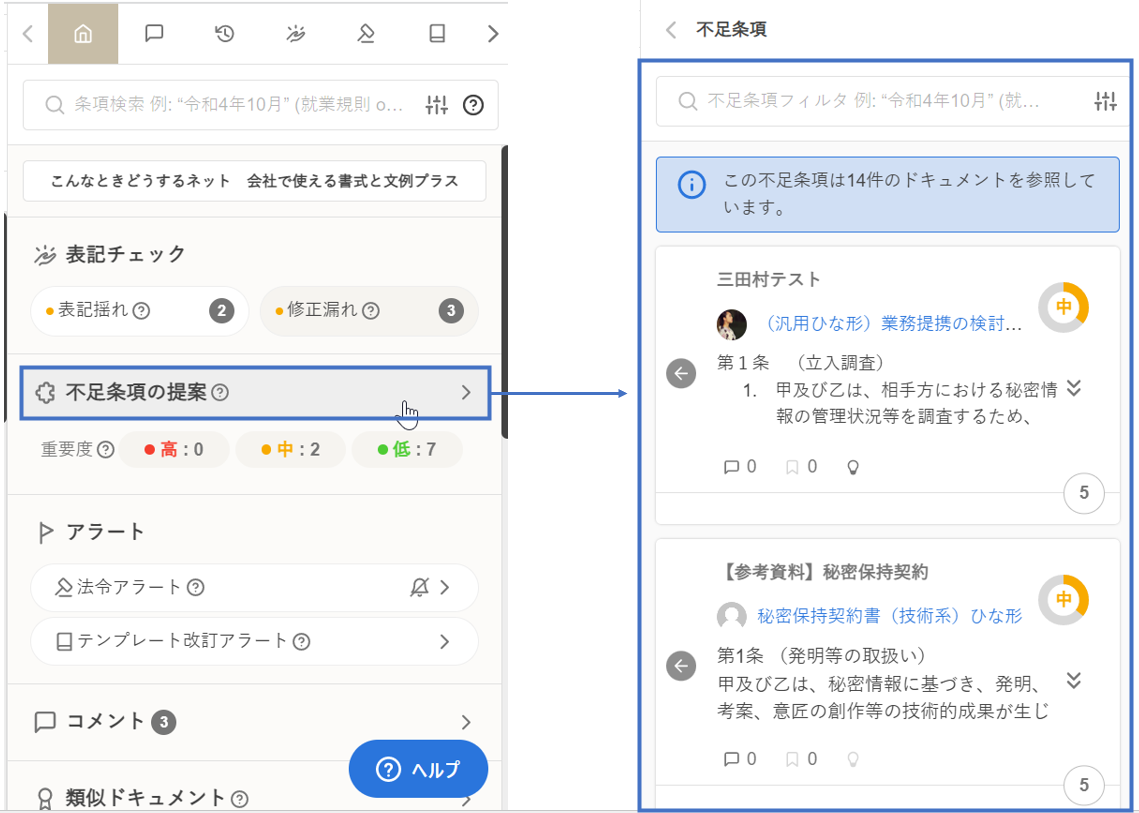Click filter sliders icon in clause search
The width and height of the screenshot is (1139, 813).
point(437,105)
